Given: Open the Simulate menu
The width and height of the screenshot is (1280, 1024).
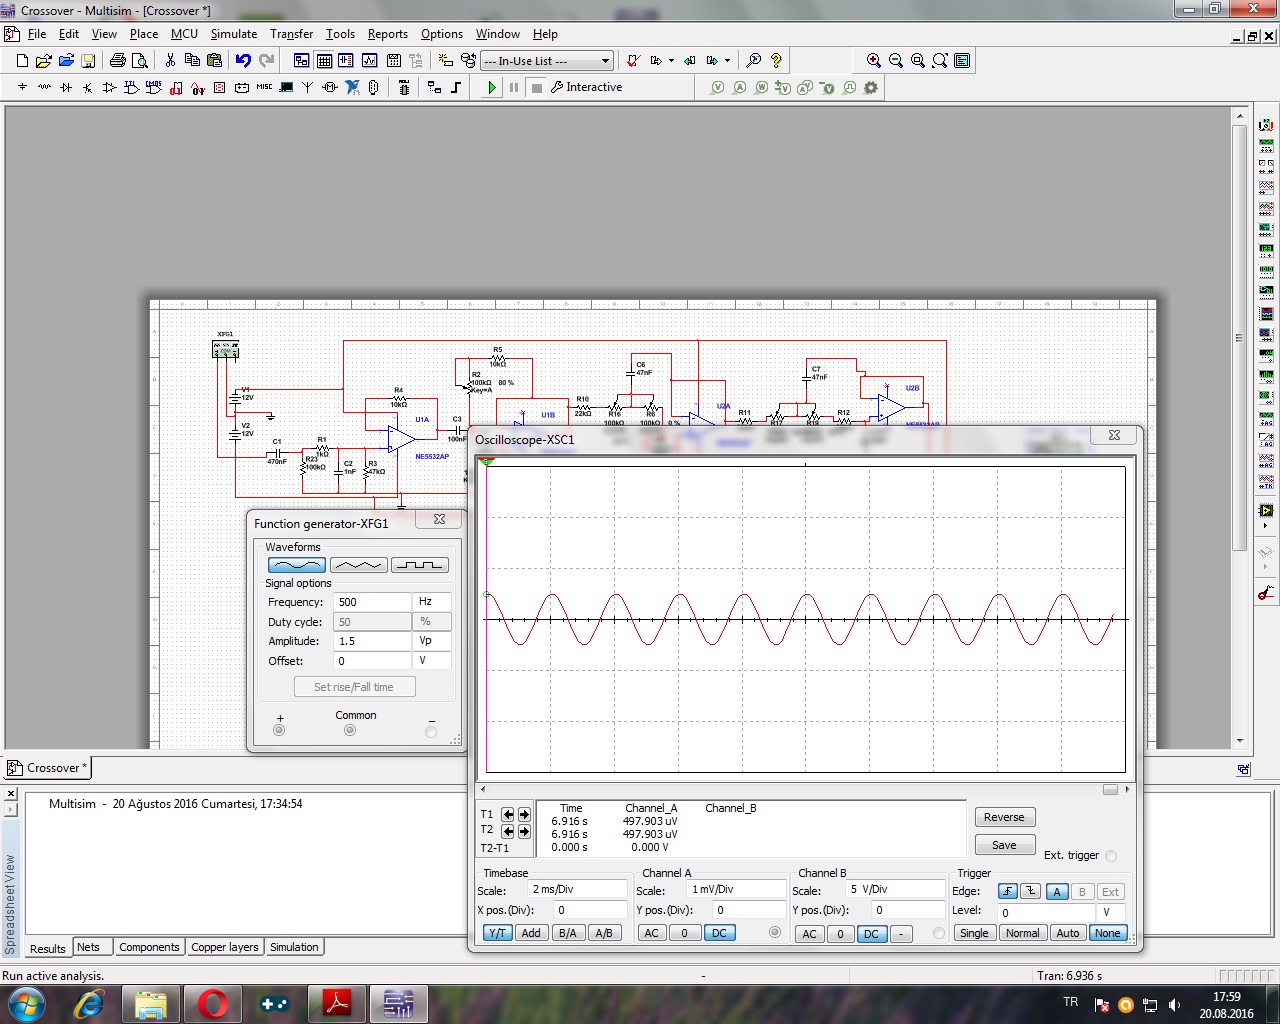Looking at the screenshot, I should tap(233, 34).
